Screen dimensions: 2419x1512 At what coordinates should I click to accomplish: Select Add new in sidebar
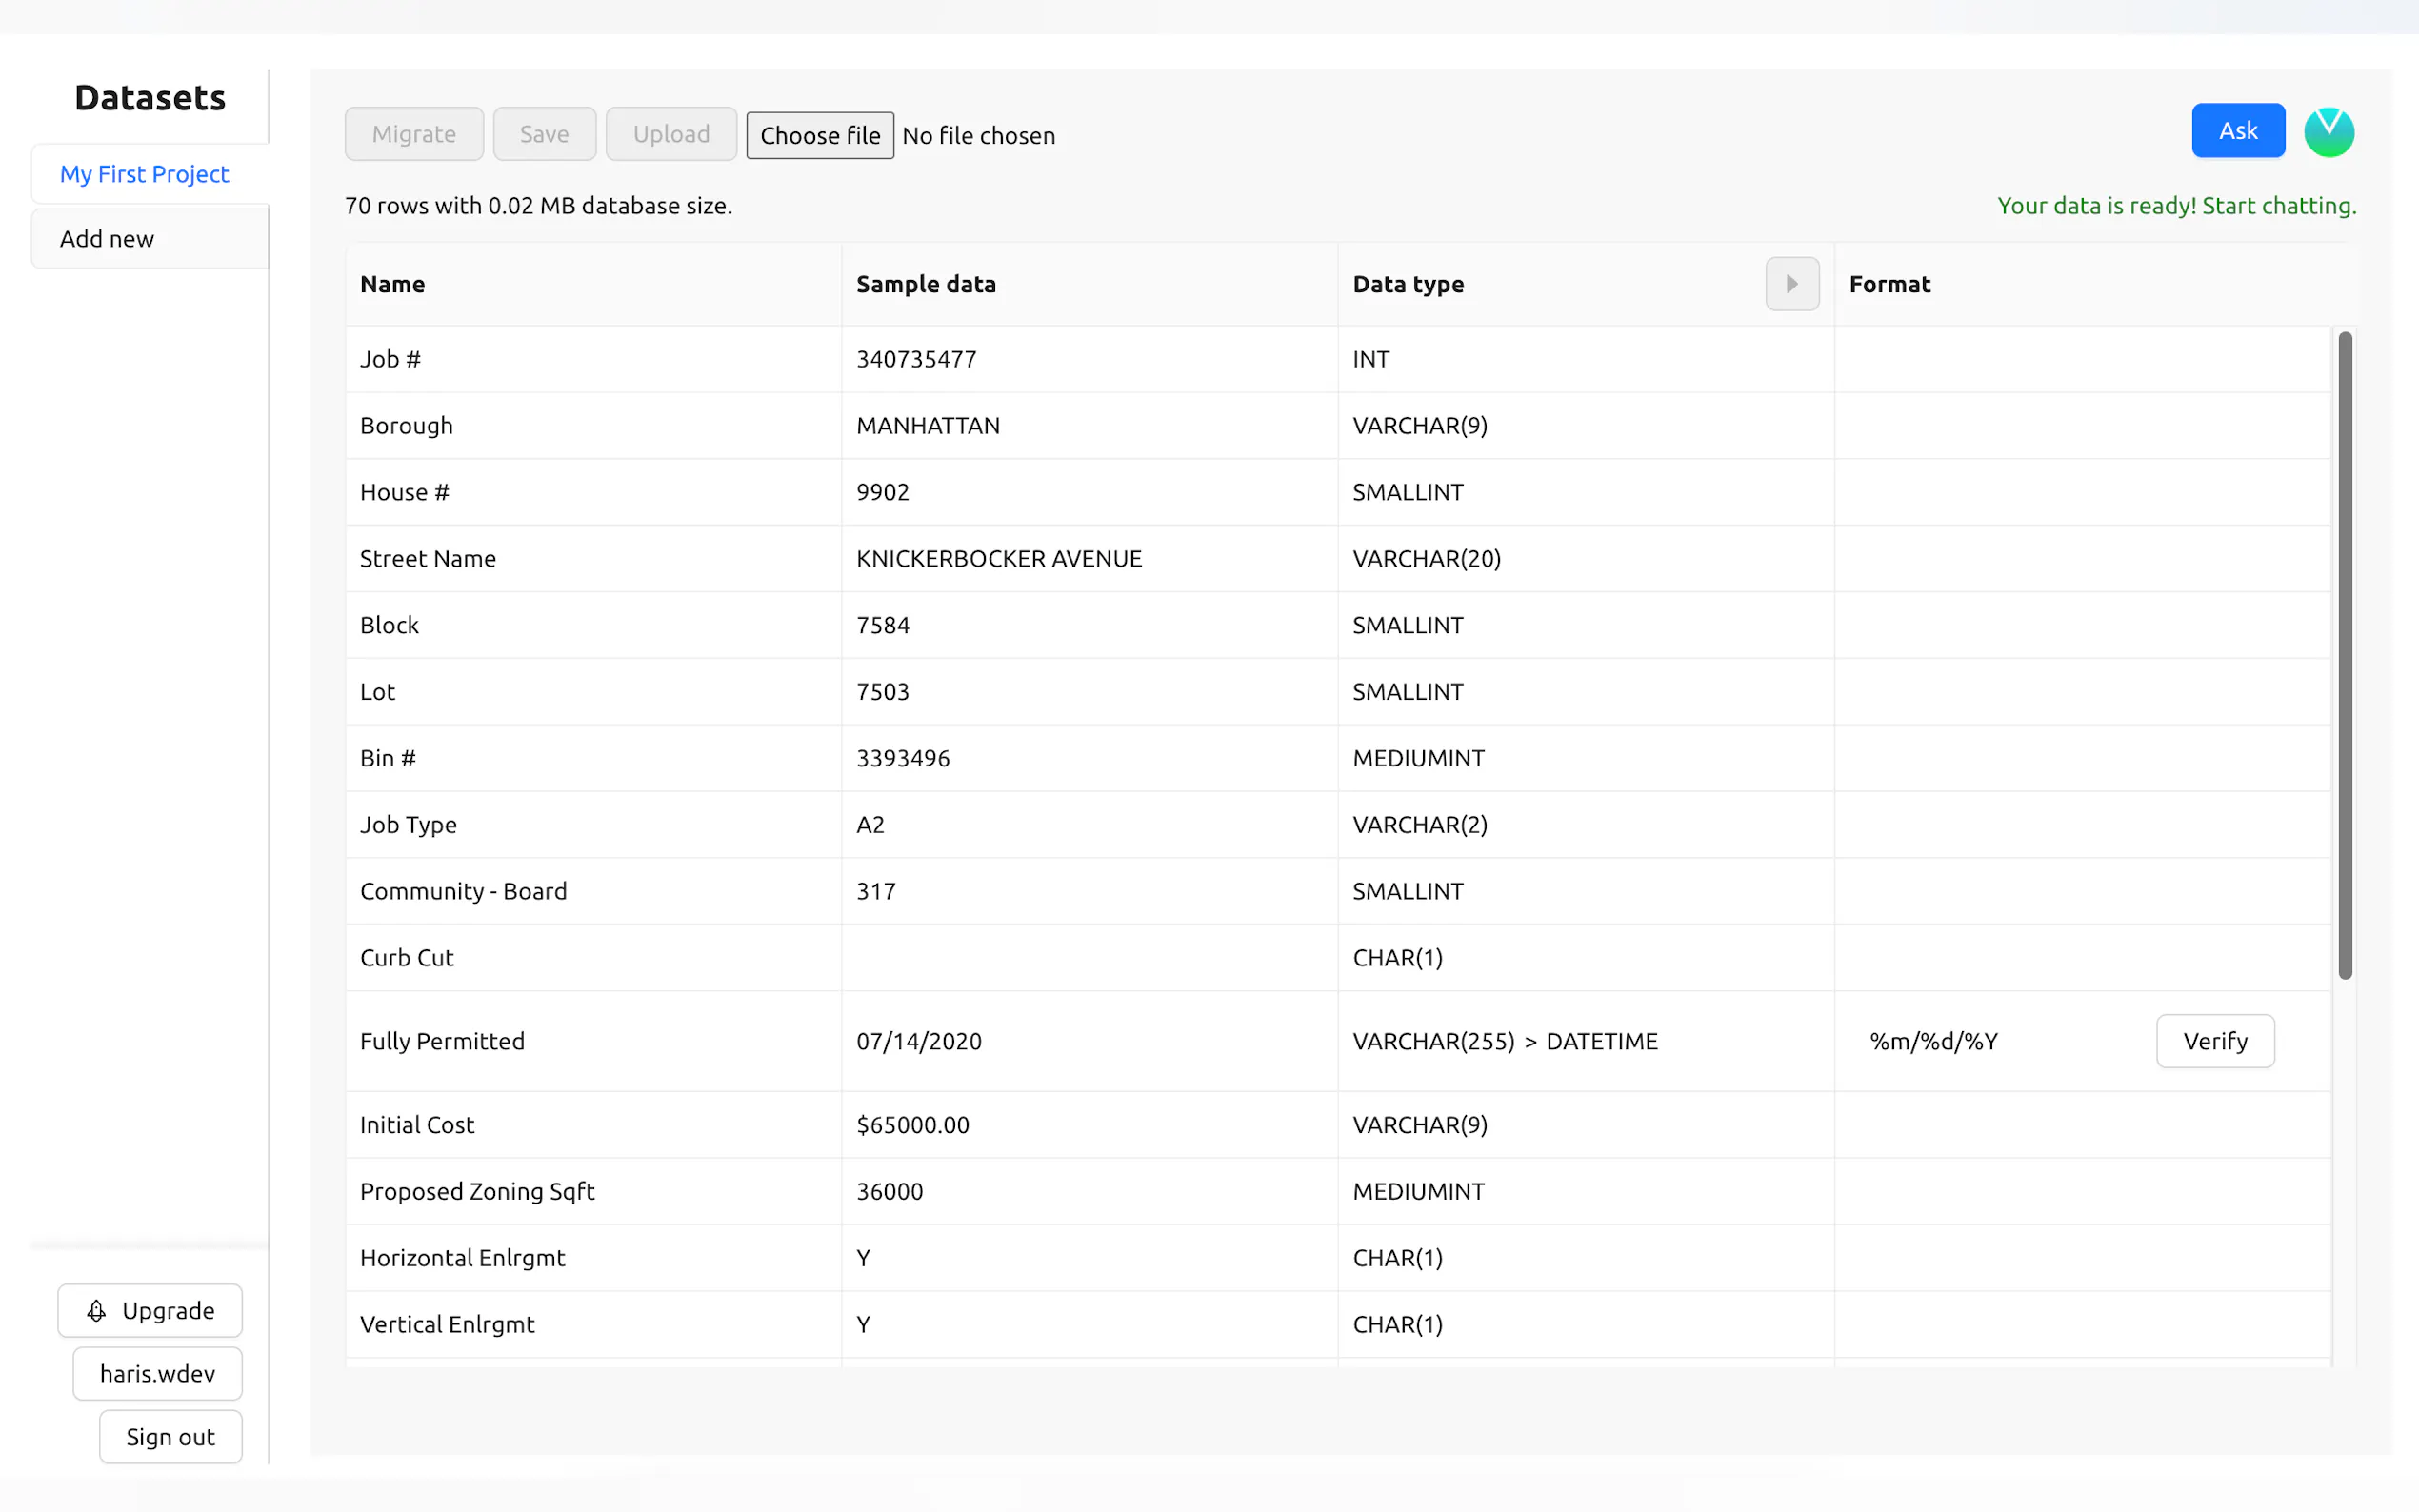pyautogui.click(x=107, y=239)
